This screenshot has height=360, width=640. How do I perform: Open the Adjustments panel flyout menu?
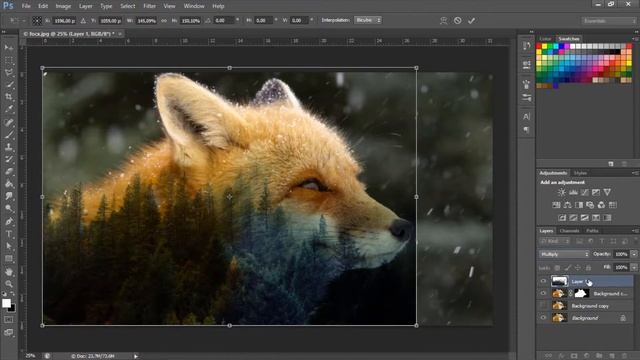coord(635,173)
